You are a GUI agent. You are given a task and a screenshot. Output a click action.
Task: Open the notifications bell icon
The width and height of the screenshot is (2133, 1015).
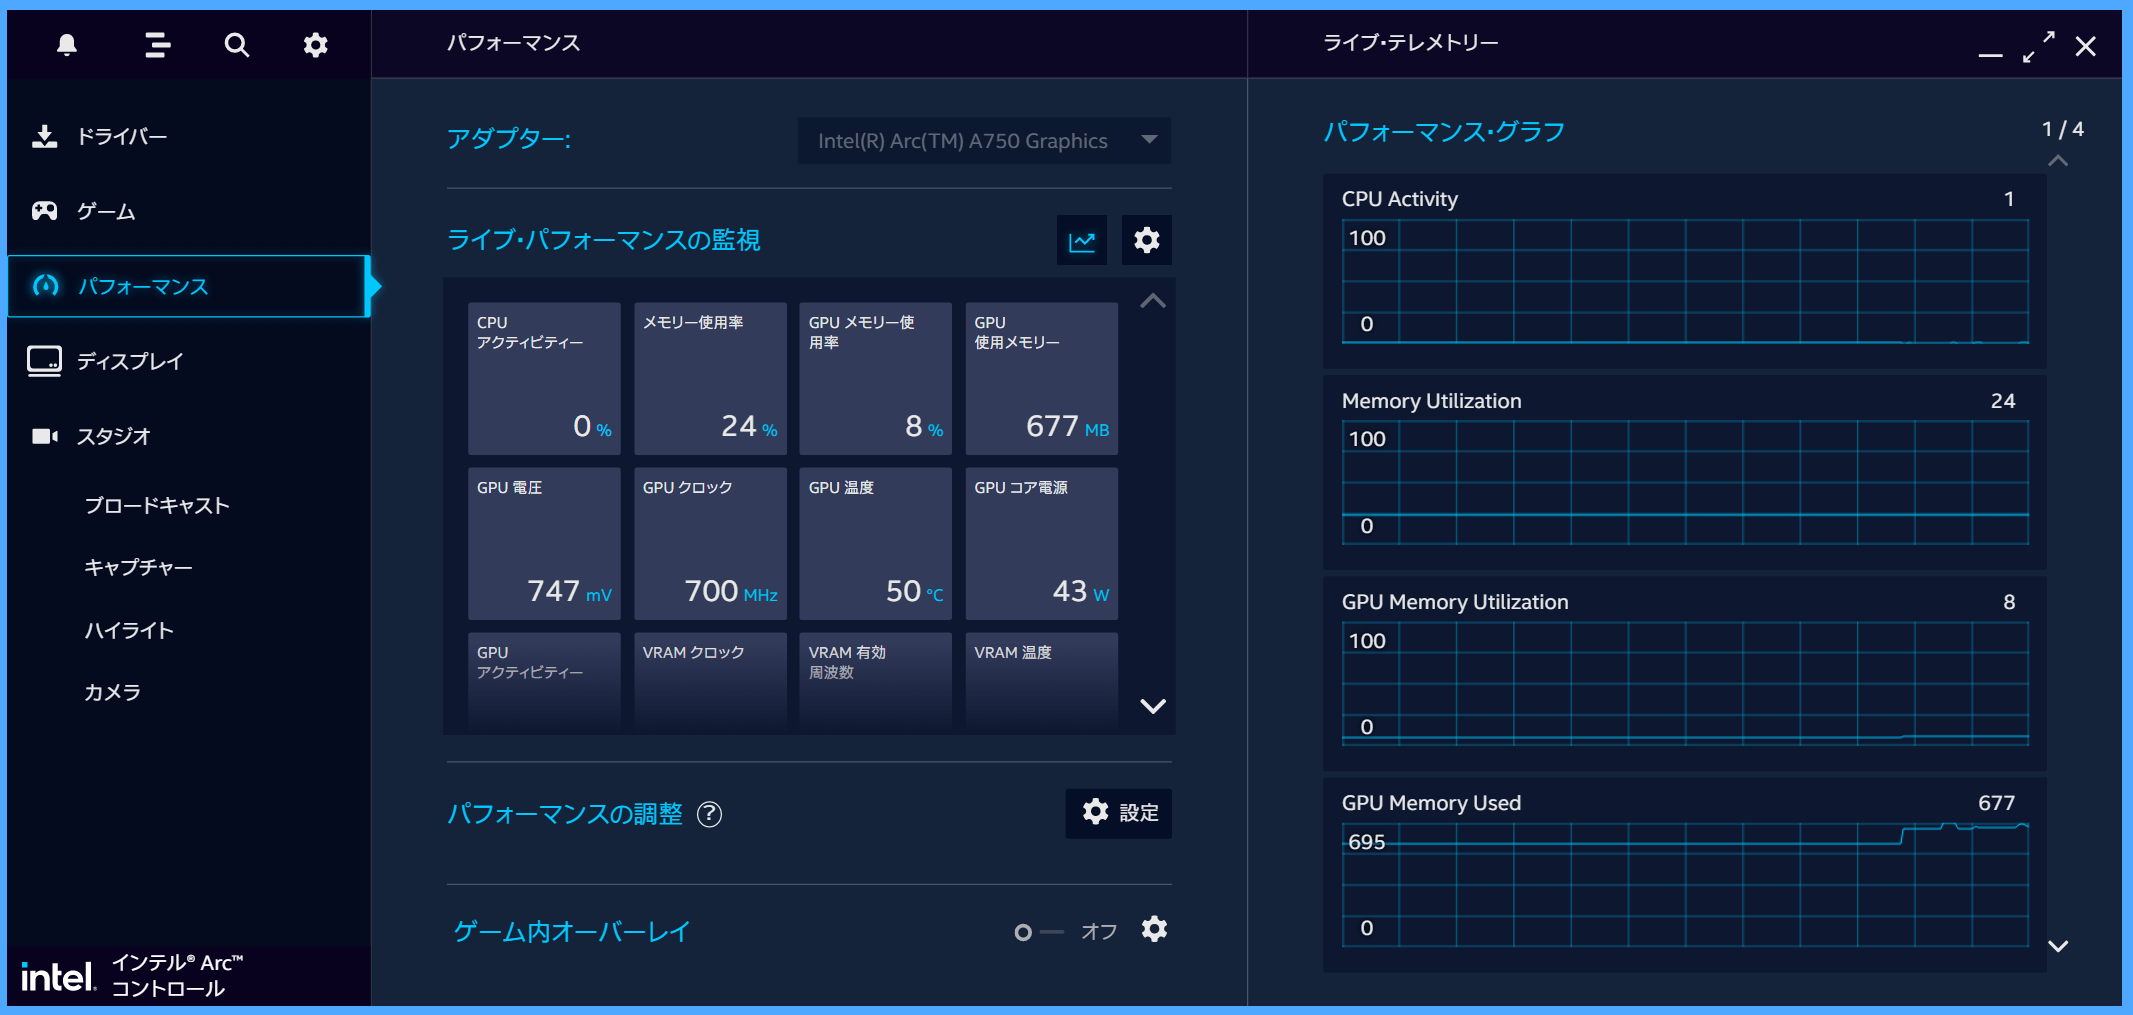(x=67, y=45)
